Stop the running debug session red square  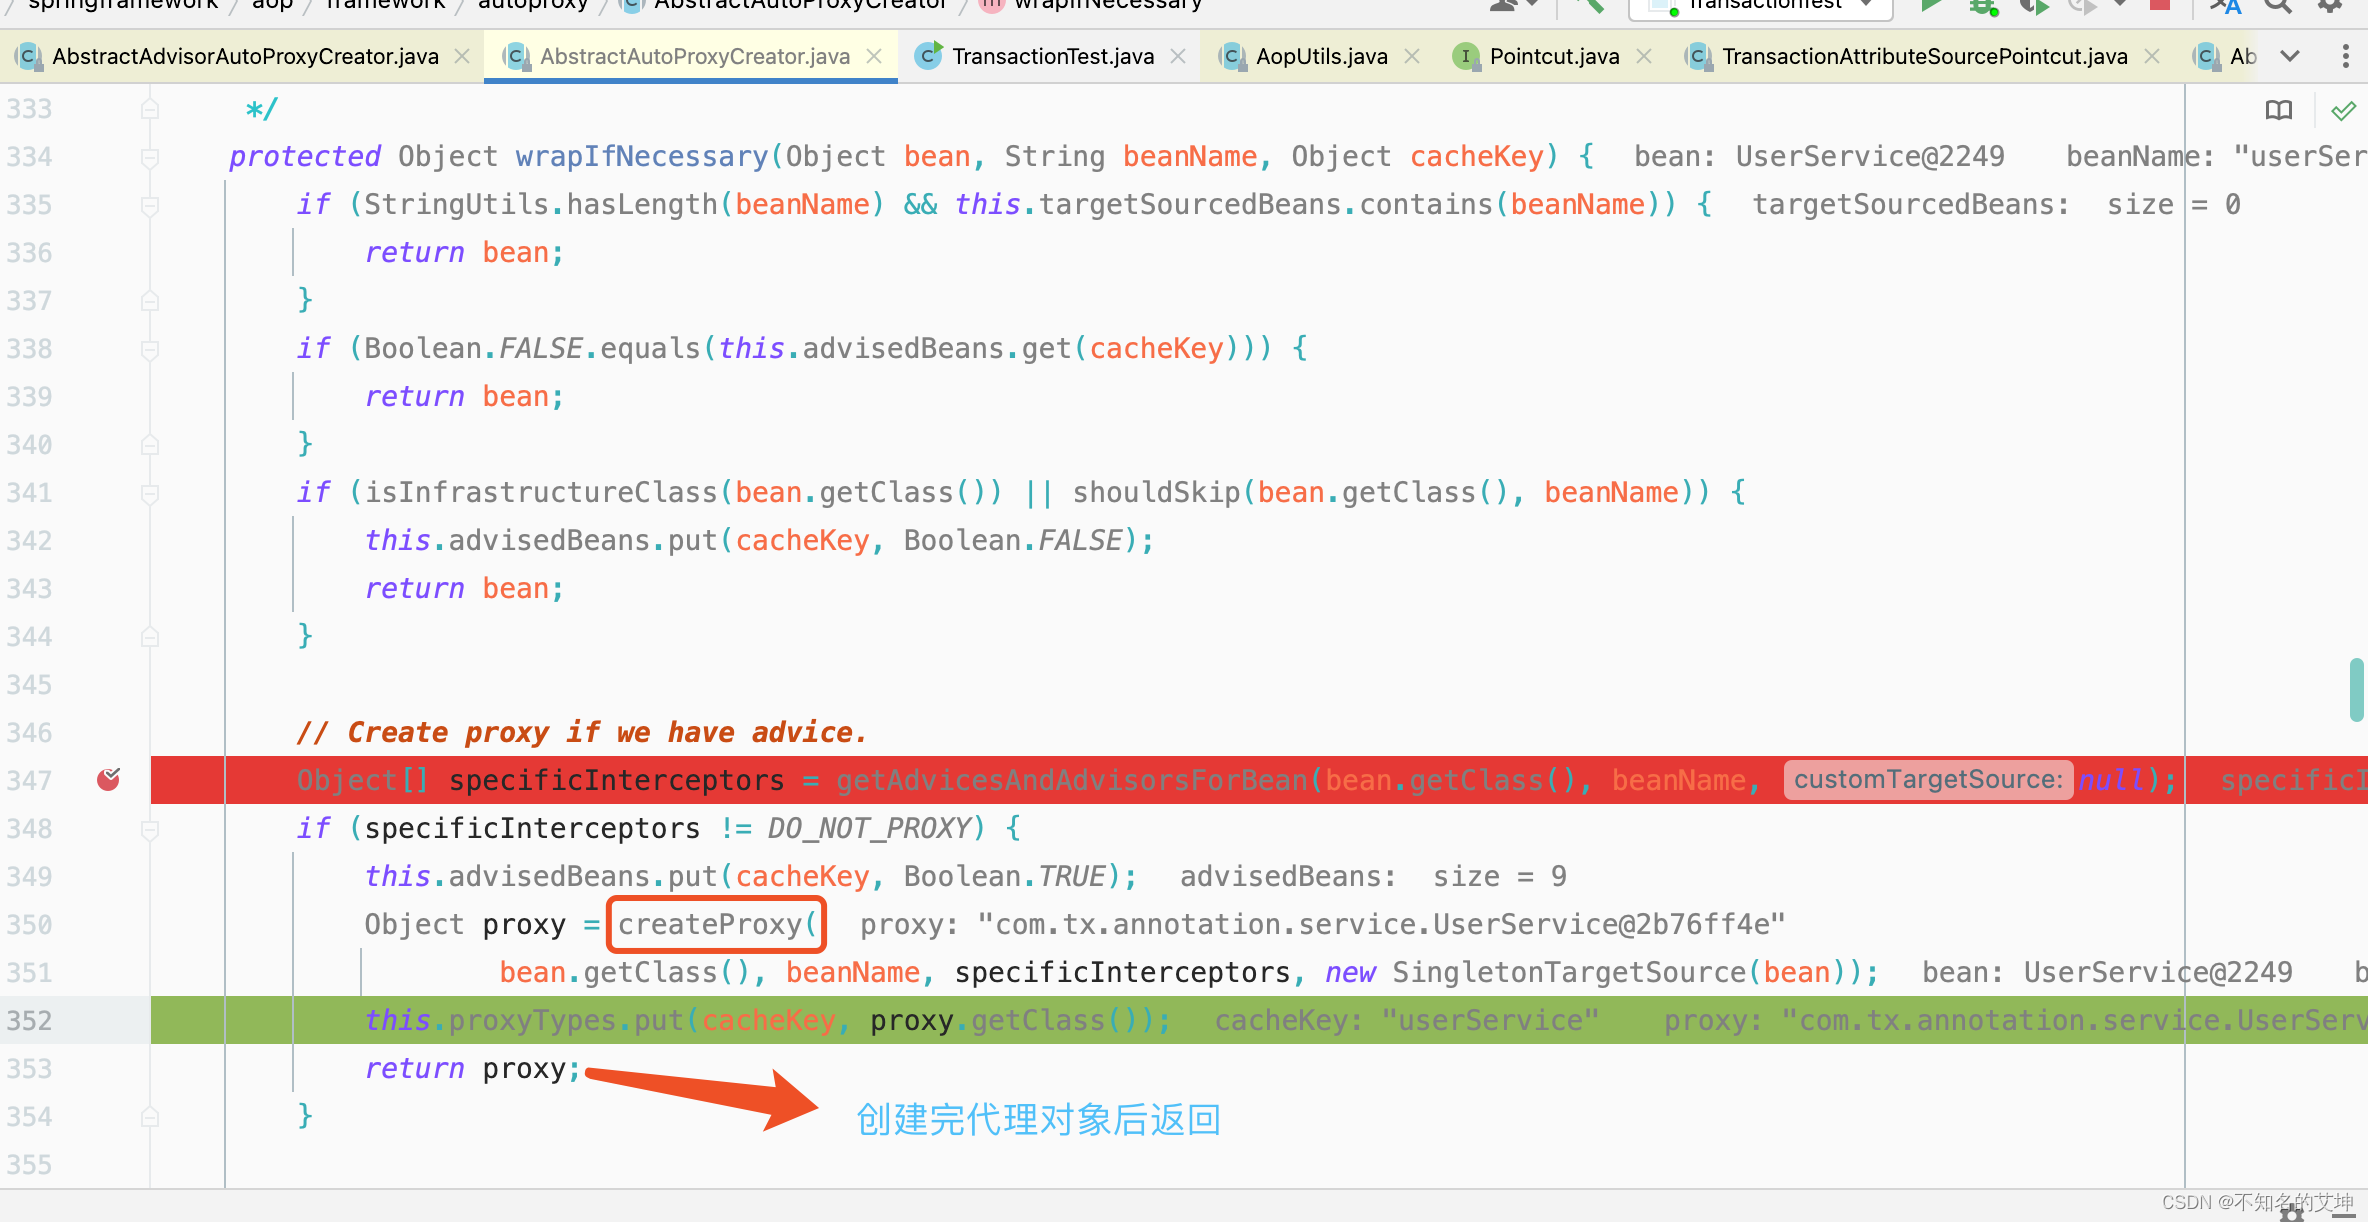(x=2160, y=5)
